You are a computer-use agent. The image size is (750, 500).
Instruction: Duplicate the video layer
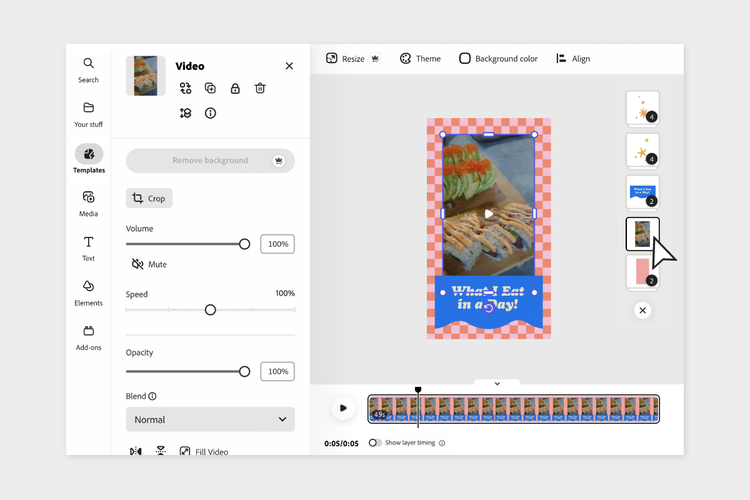tap(210, 88)
